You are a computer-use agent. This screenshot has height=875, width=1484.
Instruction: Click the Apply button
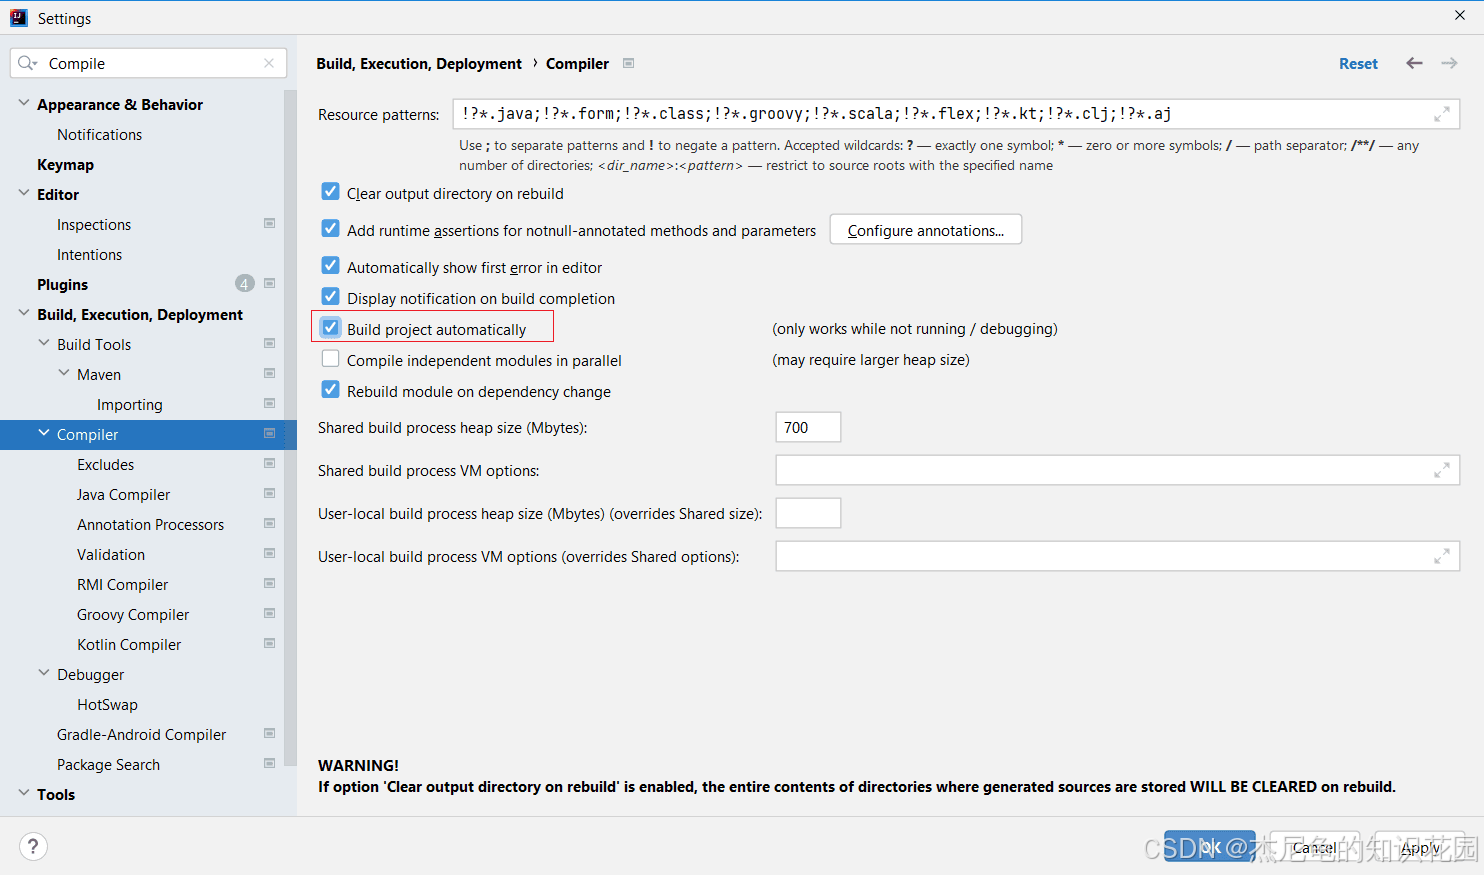point(1420,847)
